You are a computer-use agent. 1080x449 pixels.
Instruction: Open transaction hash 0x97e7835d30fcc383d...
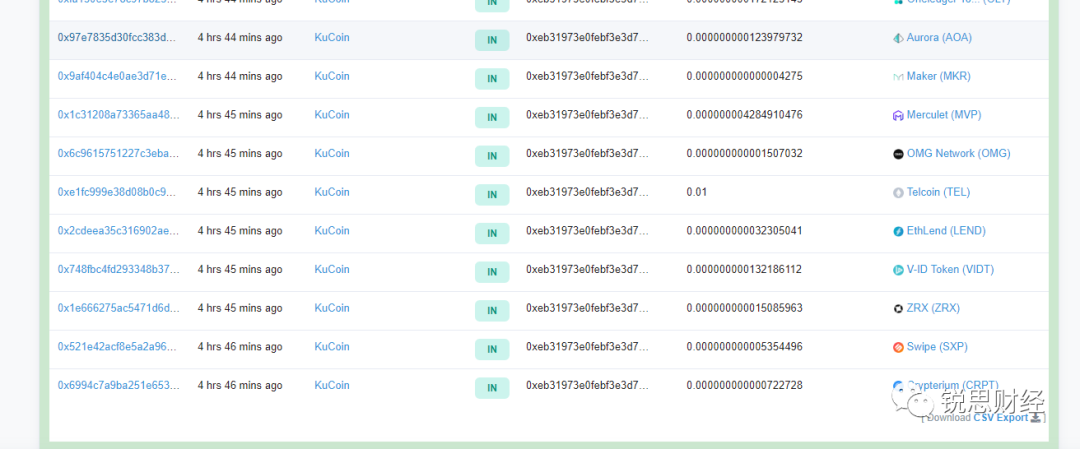(x=118, y=37)
